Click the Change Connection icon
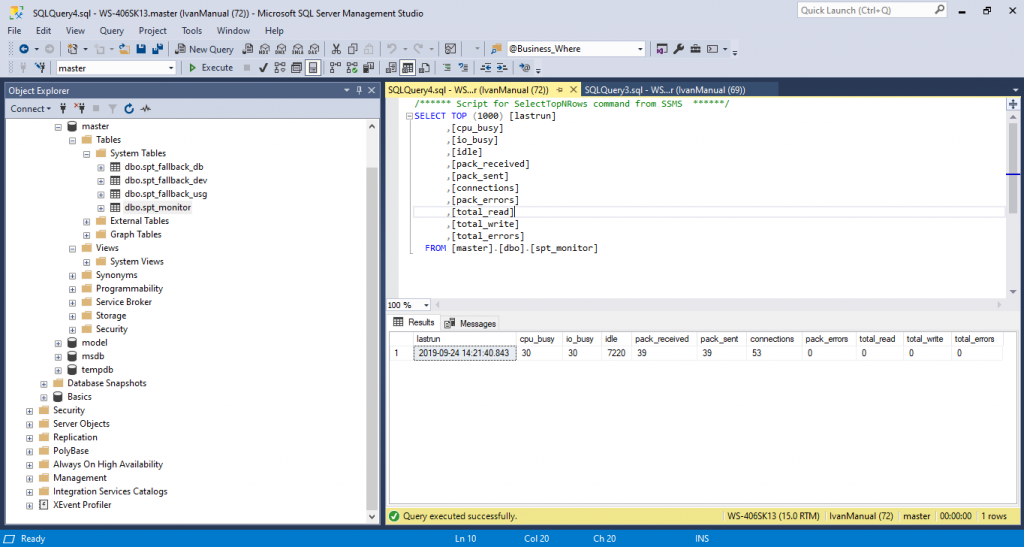Screen dimensions: 1024x547 [40, 68]
